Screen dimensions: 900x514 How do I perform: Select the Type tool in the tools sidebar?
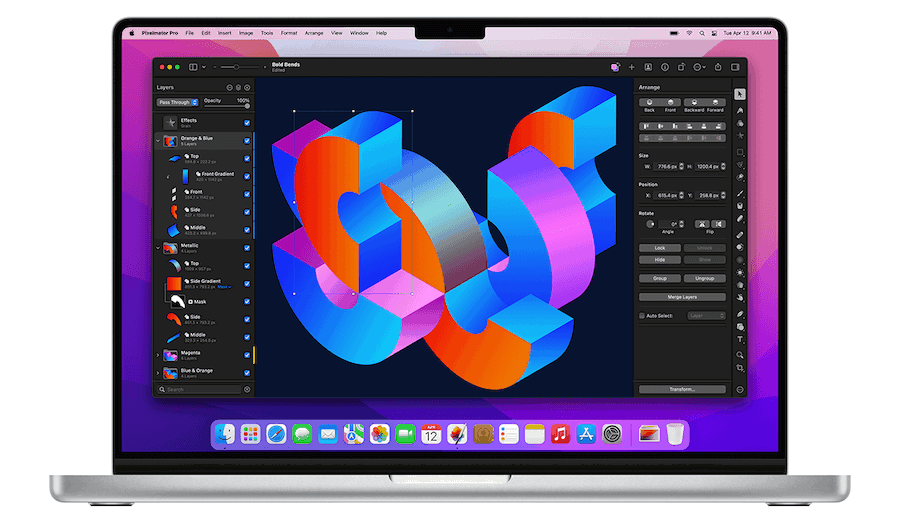(x=740, y=340)
